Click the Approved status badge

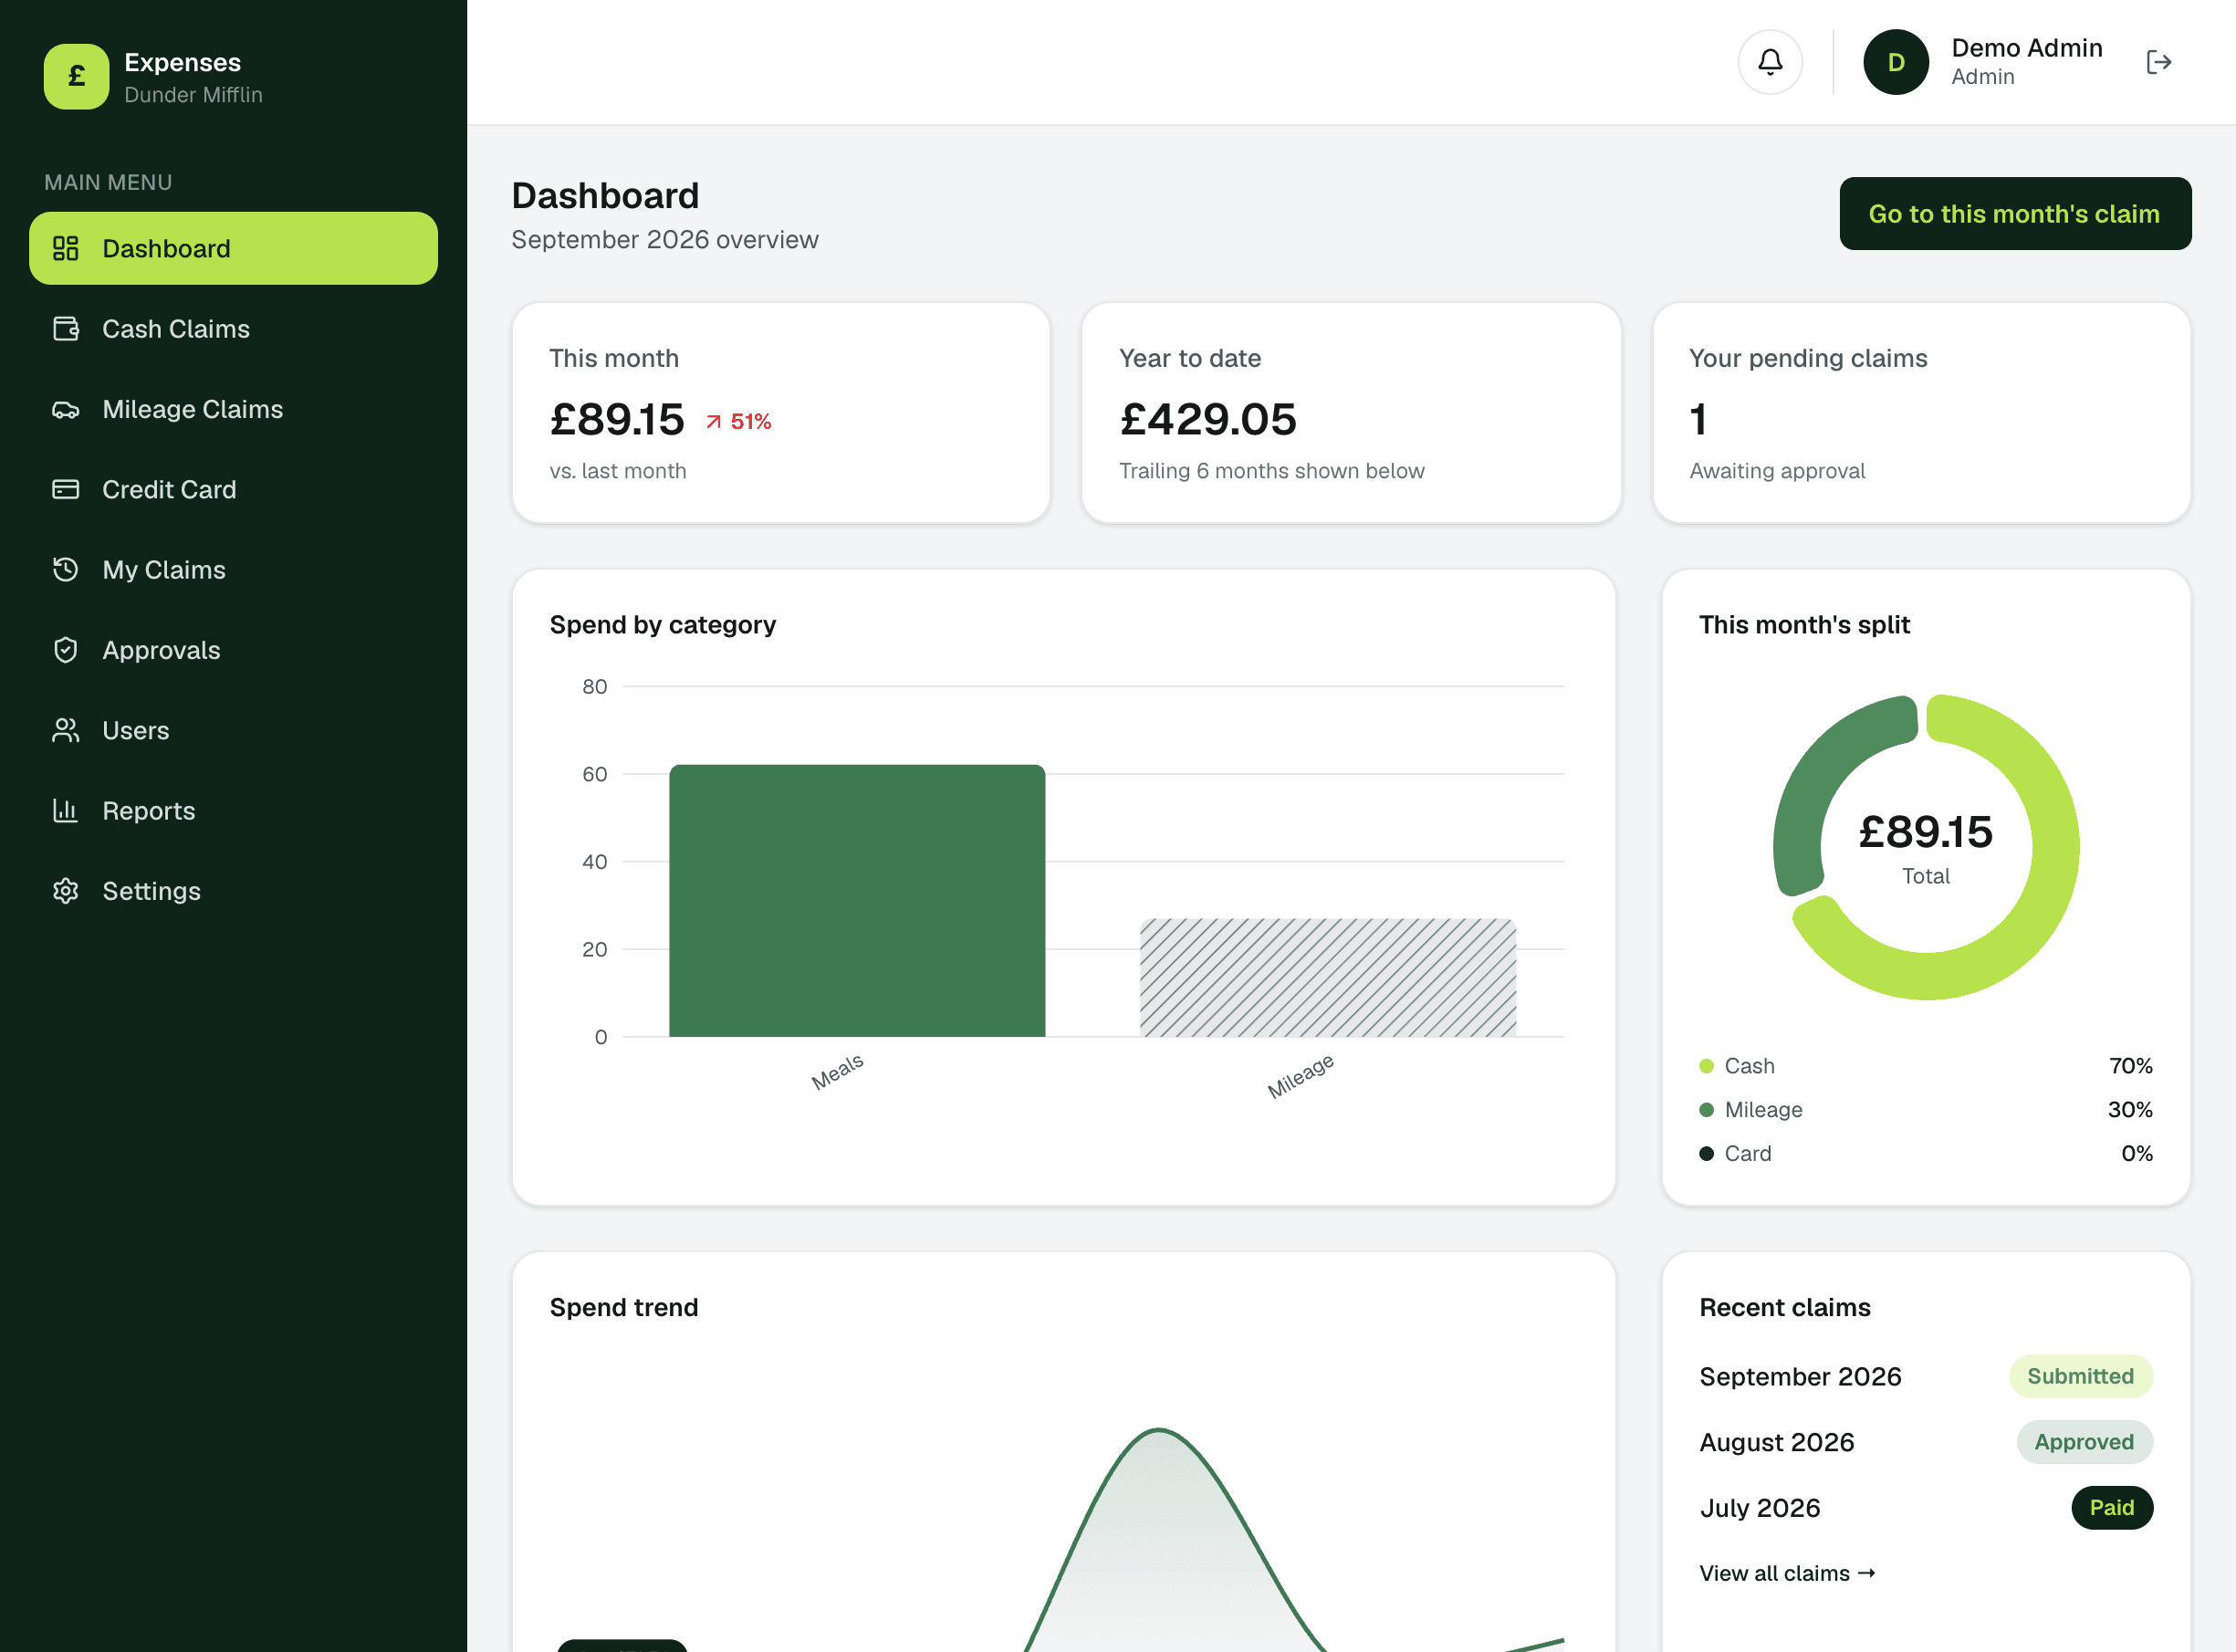point(2084,1442)
